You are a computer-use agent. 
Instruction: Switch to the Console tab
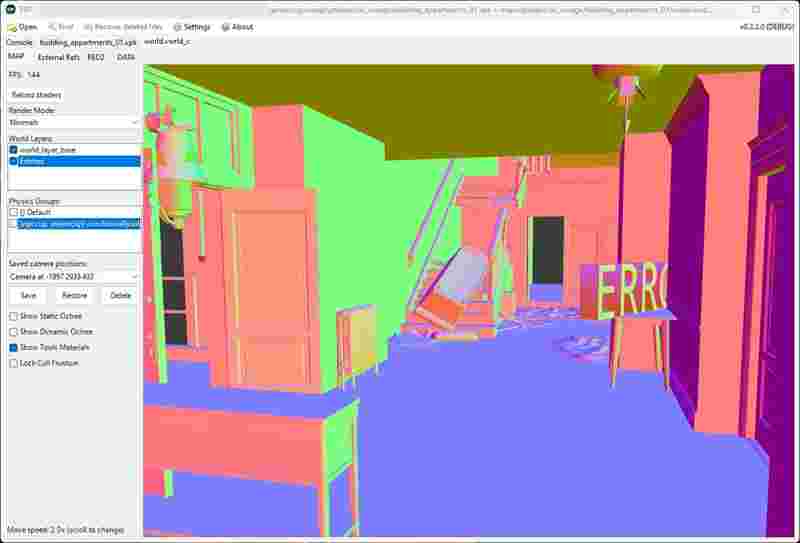coord(20,43)
